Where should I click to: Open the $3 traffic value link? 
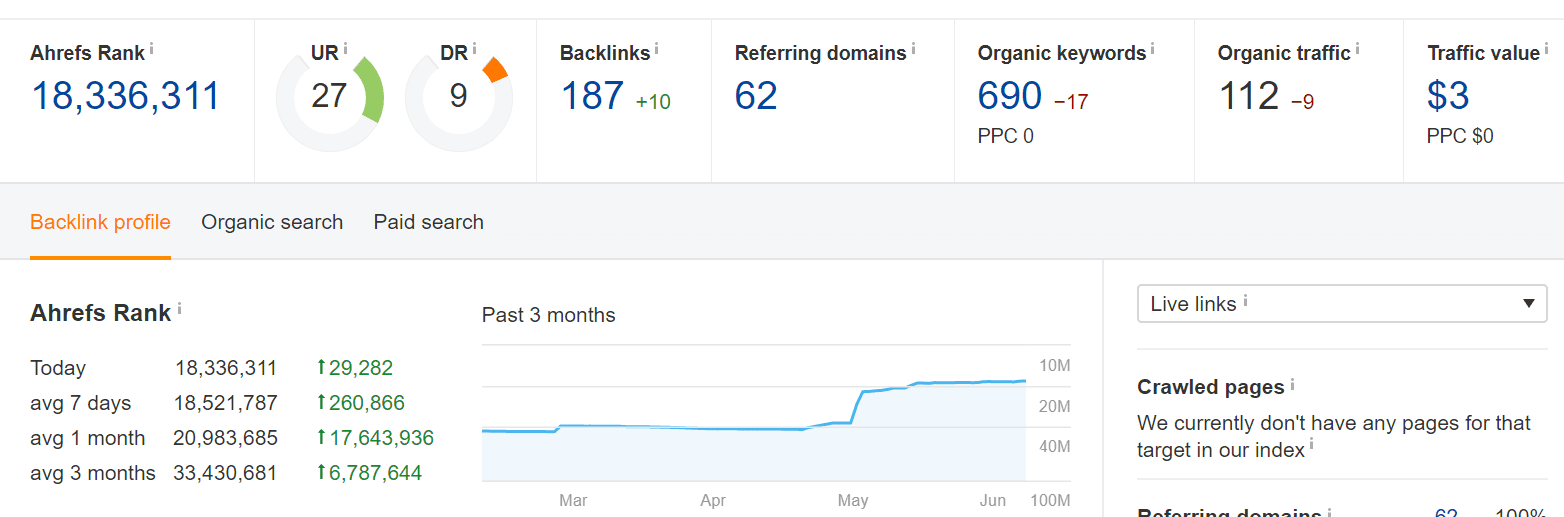point(1448,96)
